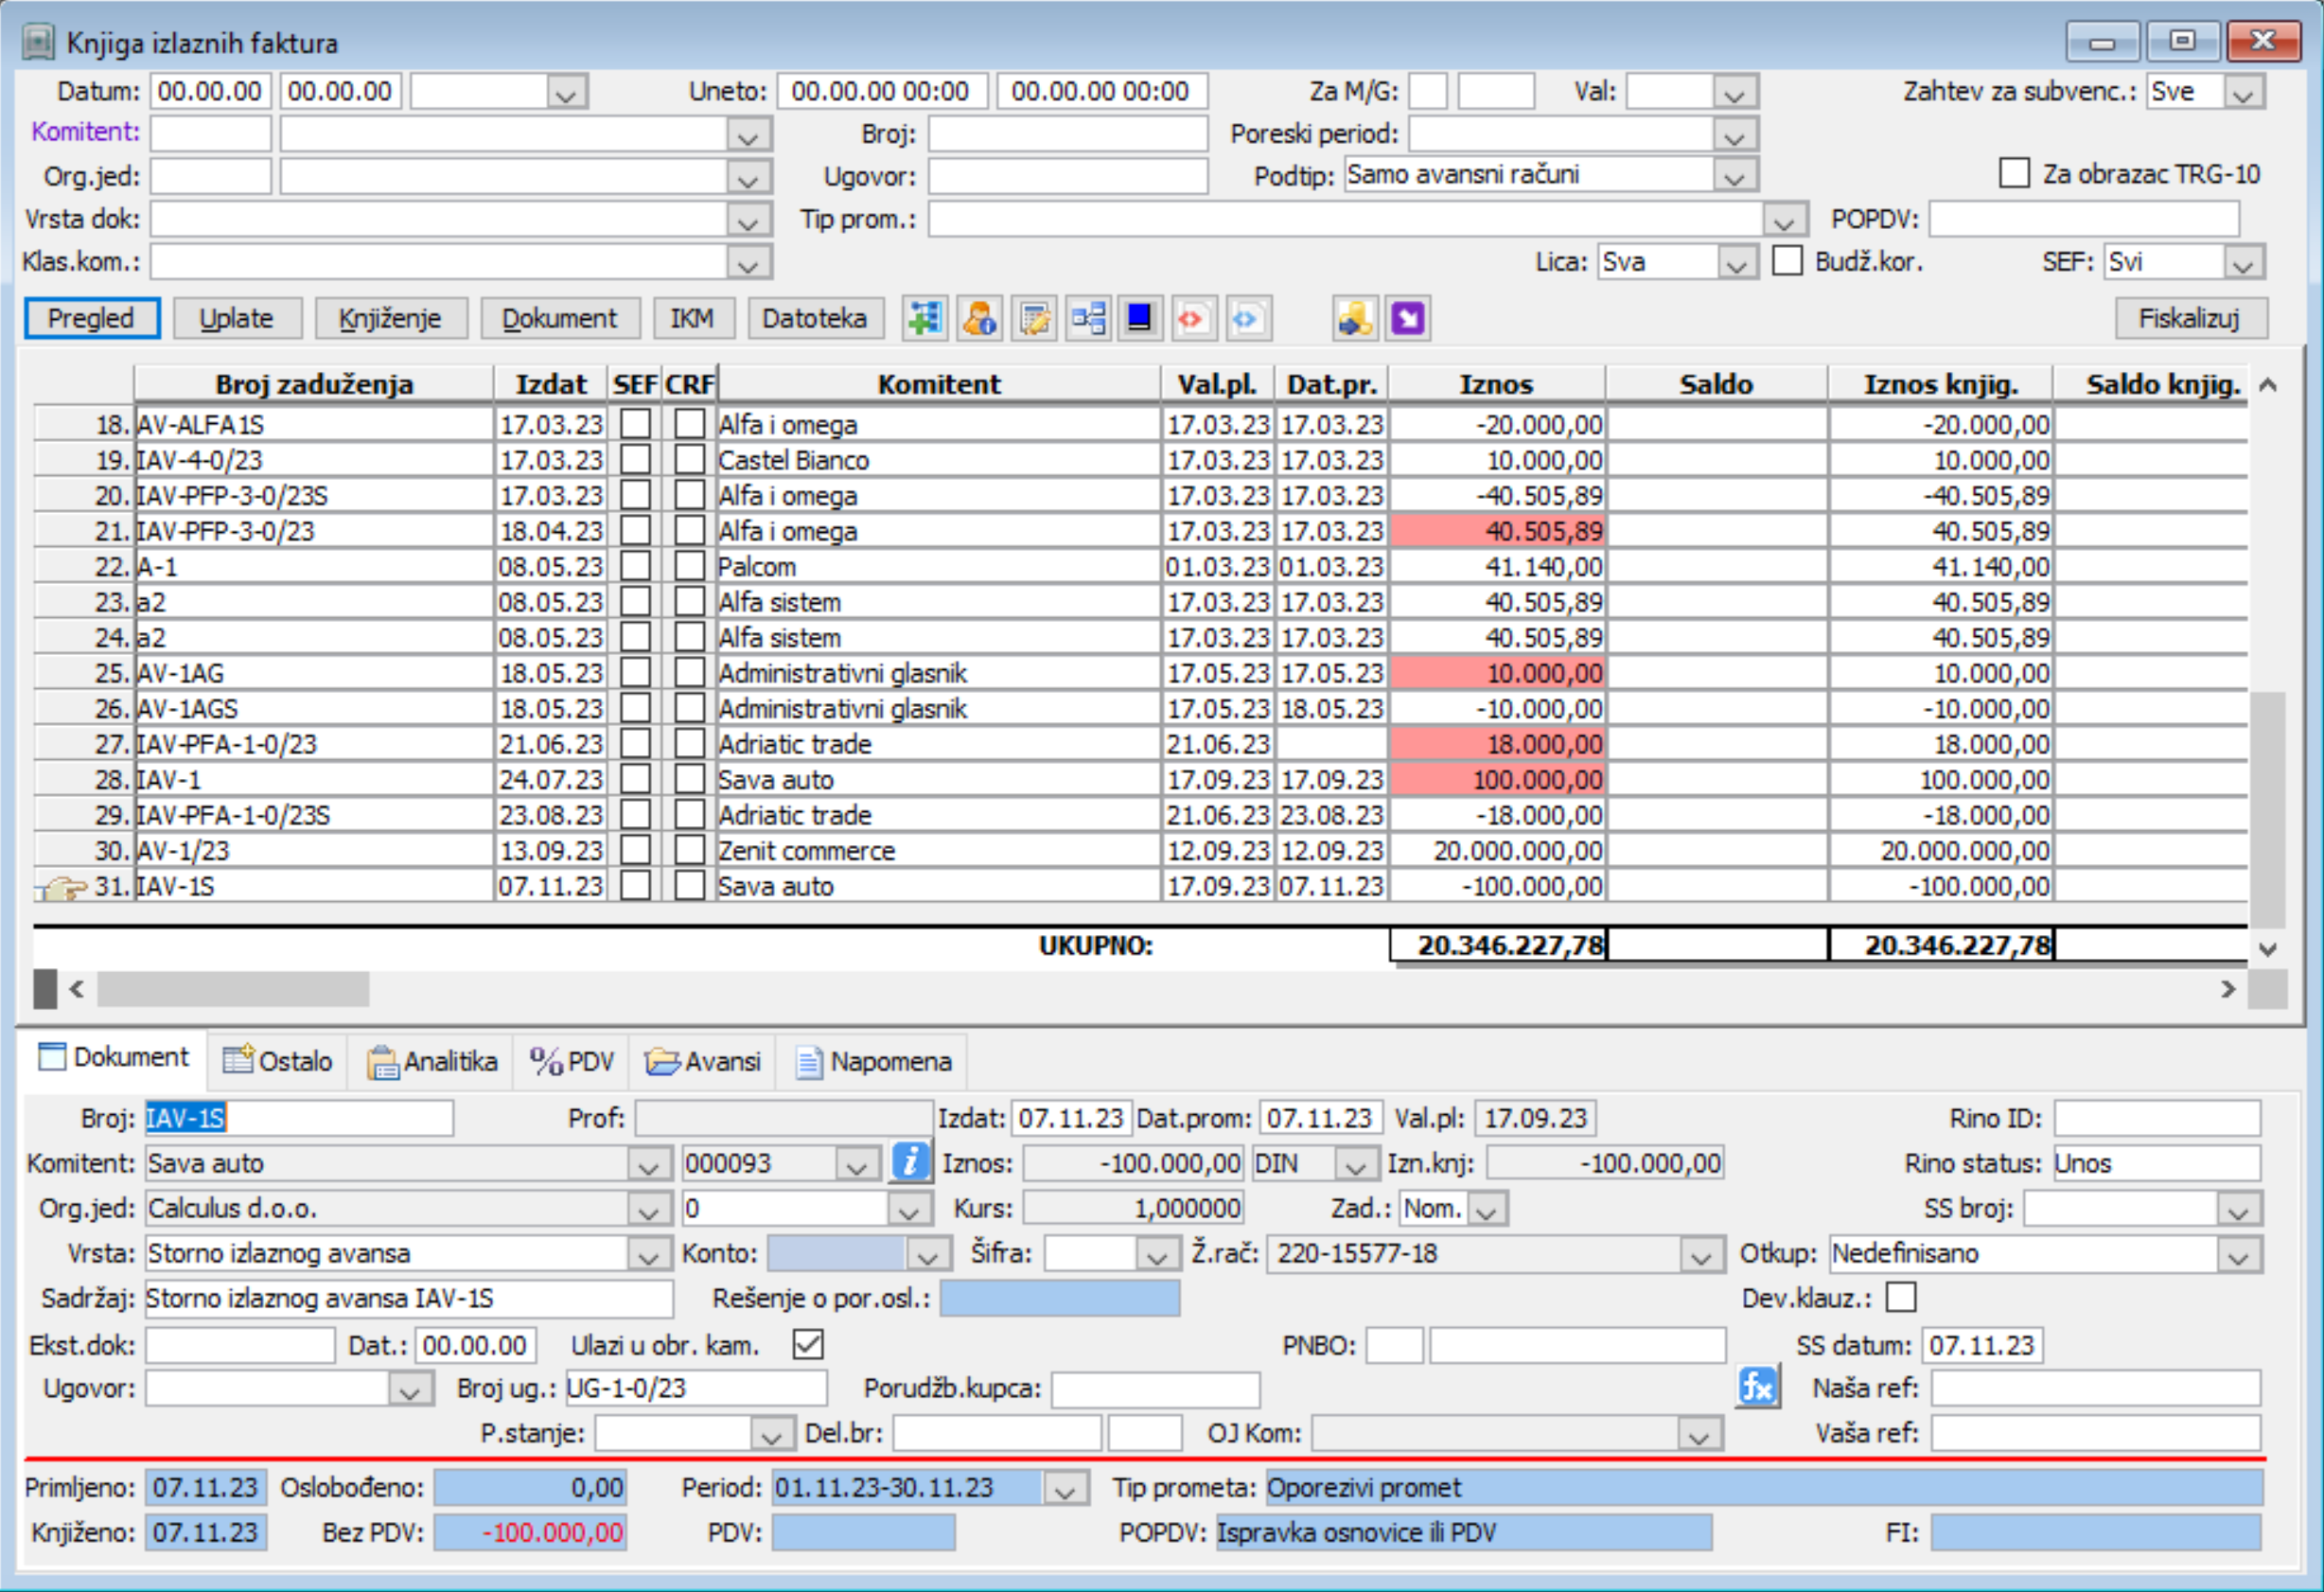Uncheck the Ulazi u obr. kam. checkbox
Screen dimensions: 2324x1592
808,1344
